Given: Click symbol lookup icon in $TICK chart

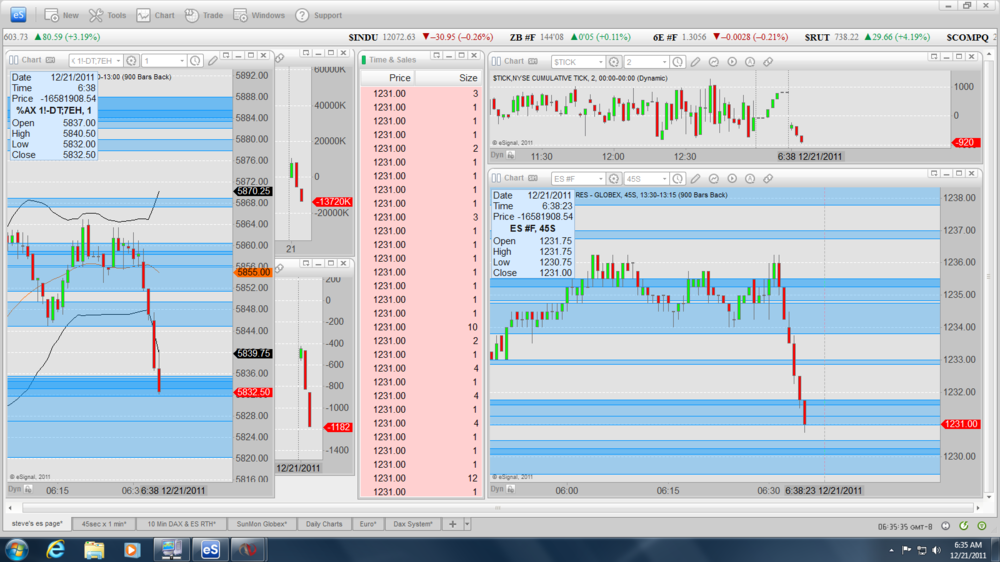Looking at the screenshot, I should 614,62.
